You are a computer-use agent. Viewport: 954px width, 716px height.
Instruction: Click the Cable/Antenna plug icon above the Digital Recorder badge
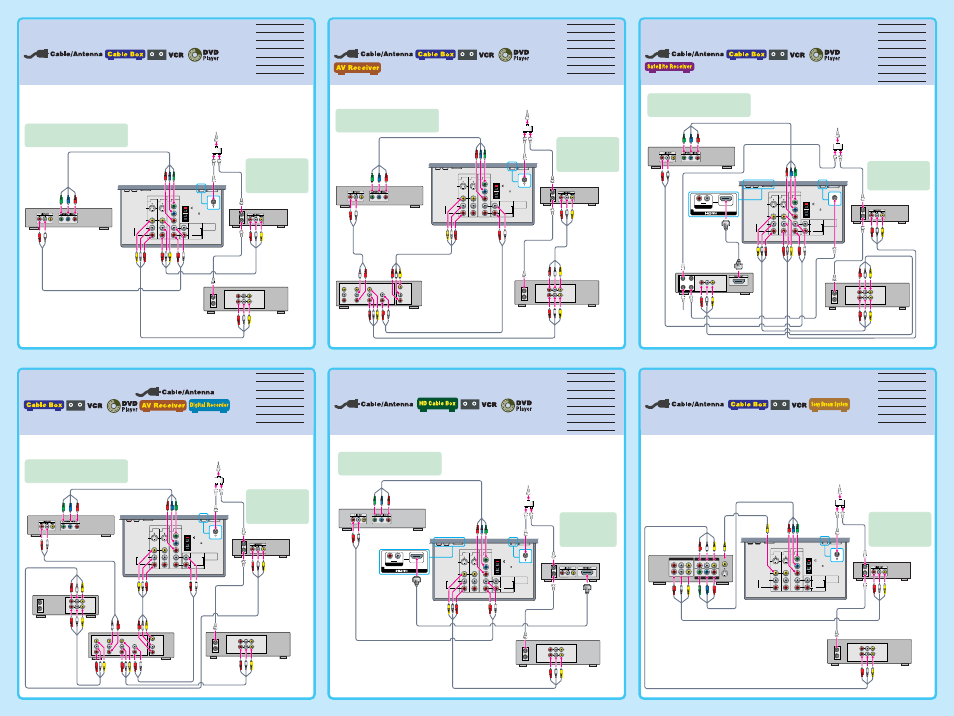pyautogui.click(x=148, y=392)
